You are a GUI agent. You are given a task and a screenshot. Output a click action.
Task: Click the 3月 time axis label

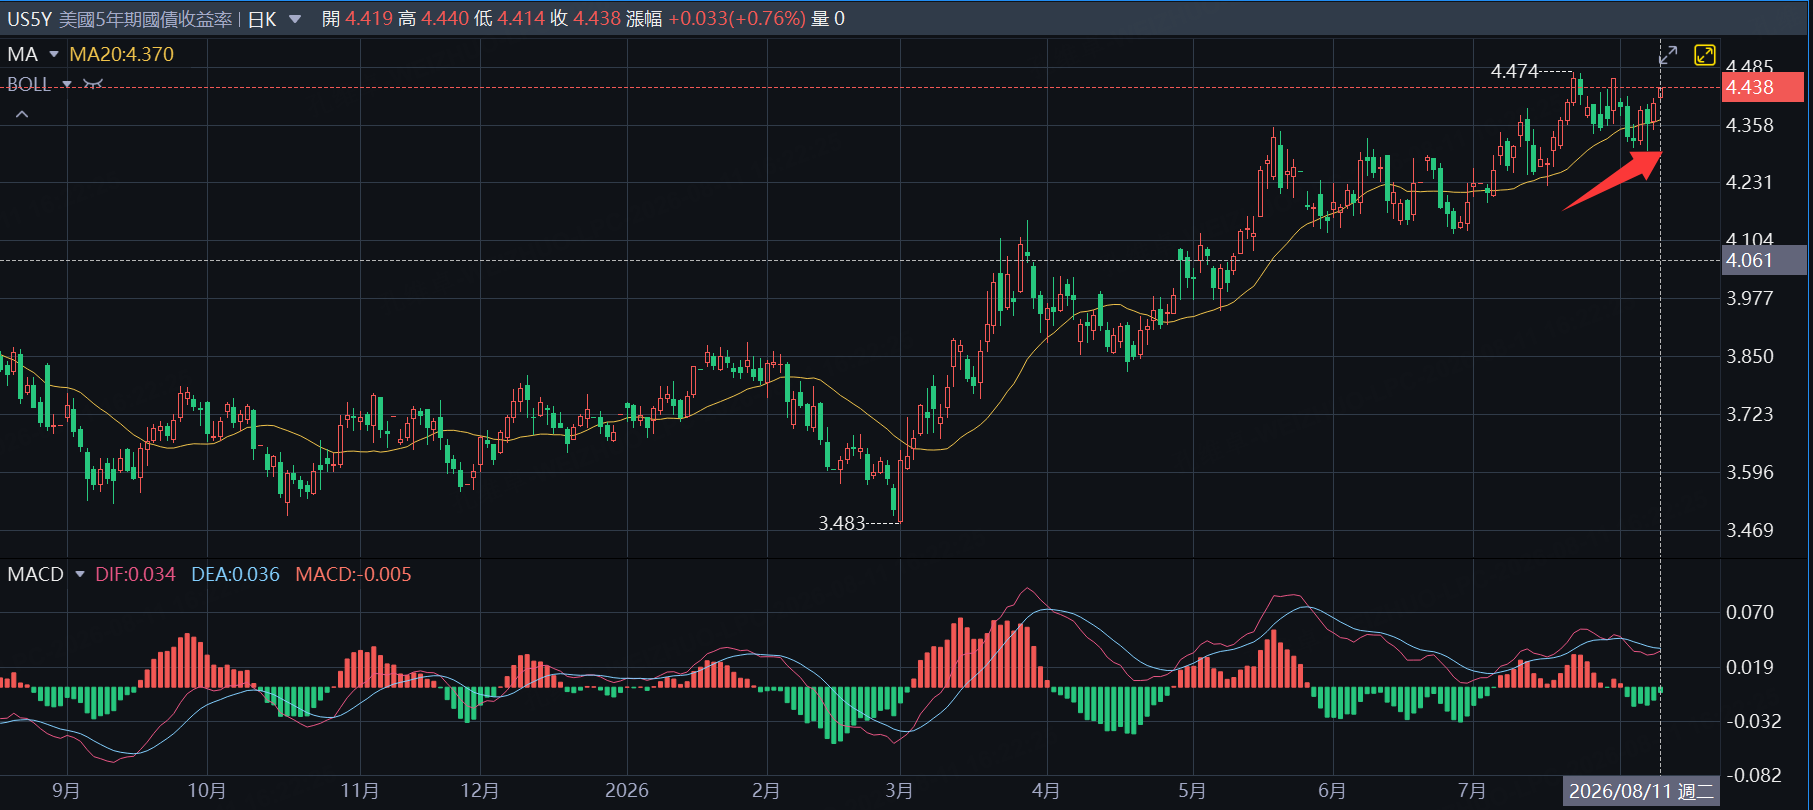(x=899, y=791)
